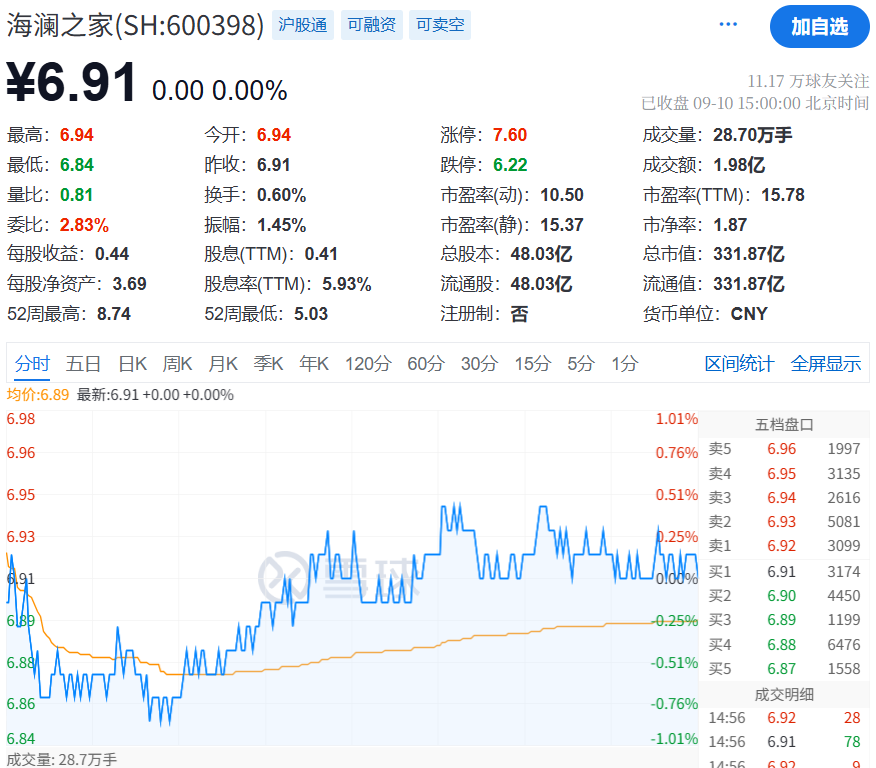Image resolution: width=876 pixels, height=768 pixels.
Task: Click 全屏显示 to show fullscreen chart
Action: coord(826,363)
